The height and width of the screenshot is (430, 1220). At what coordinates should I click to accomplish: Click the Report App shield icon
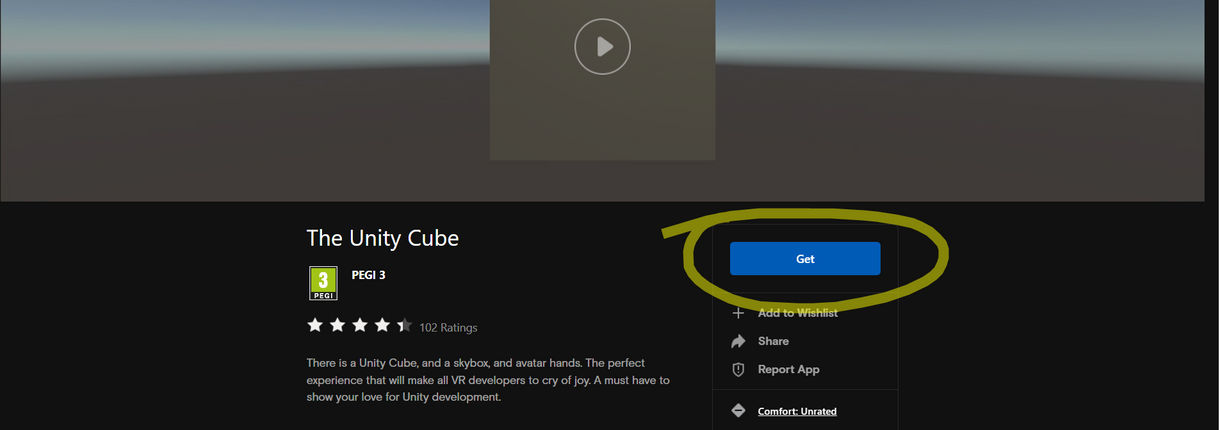pyautogui.click(x=738, y=369)
